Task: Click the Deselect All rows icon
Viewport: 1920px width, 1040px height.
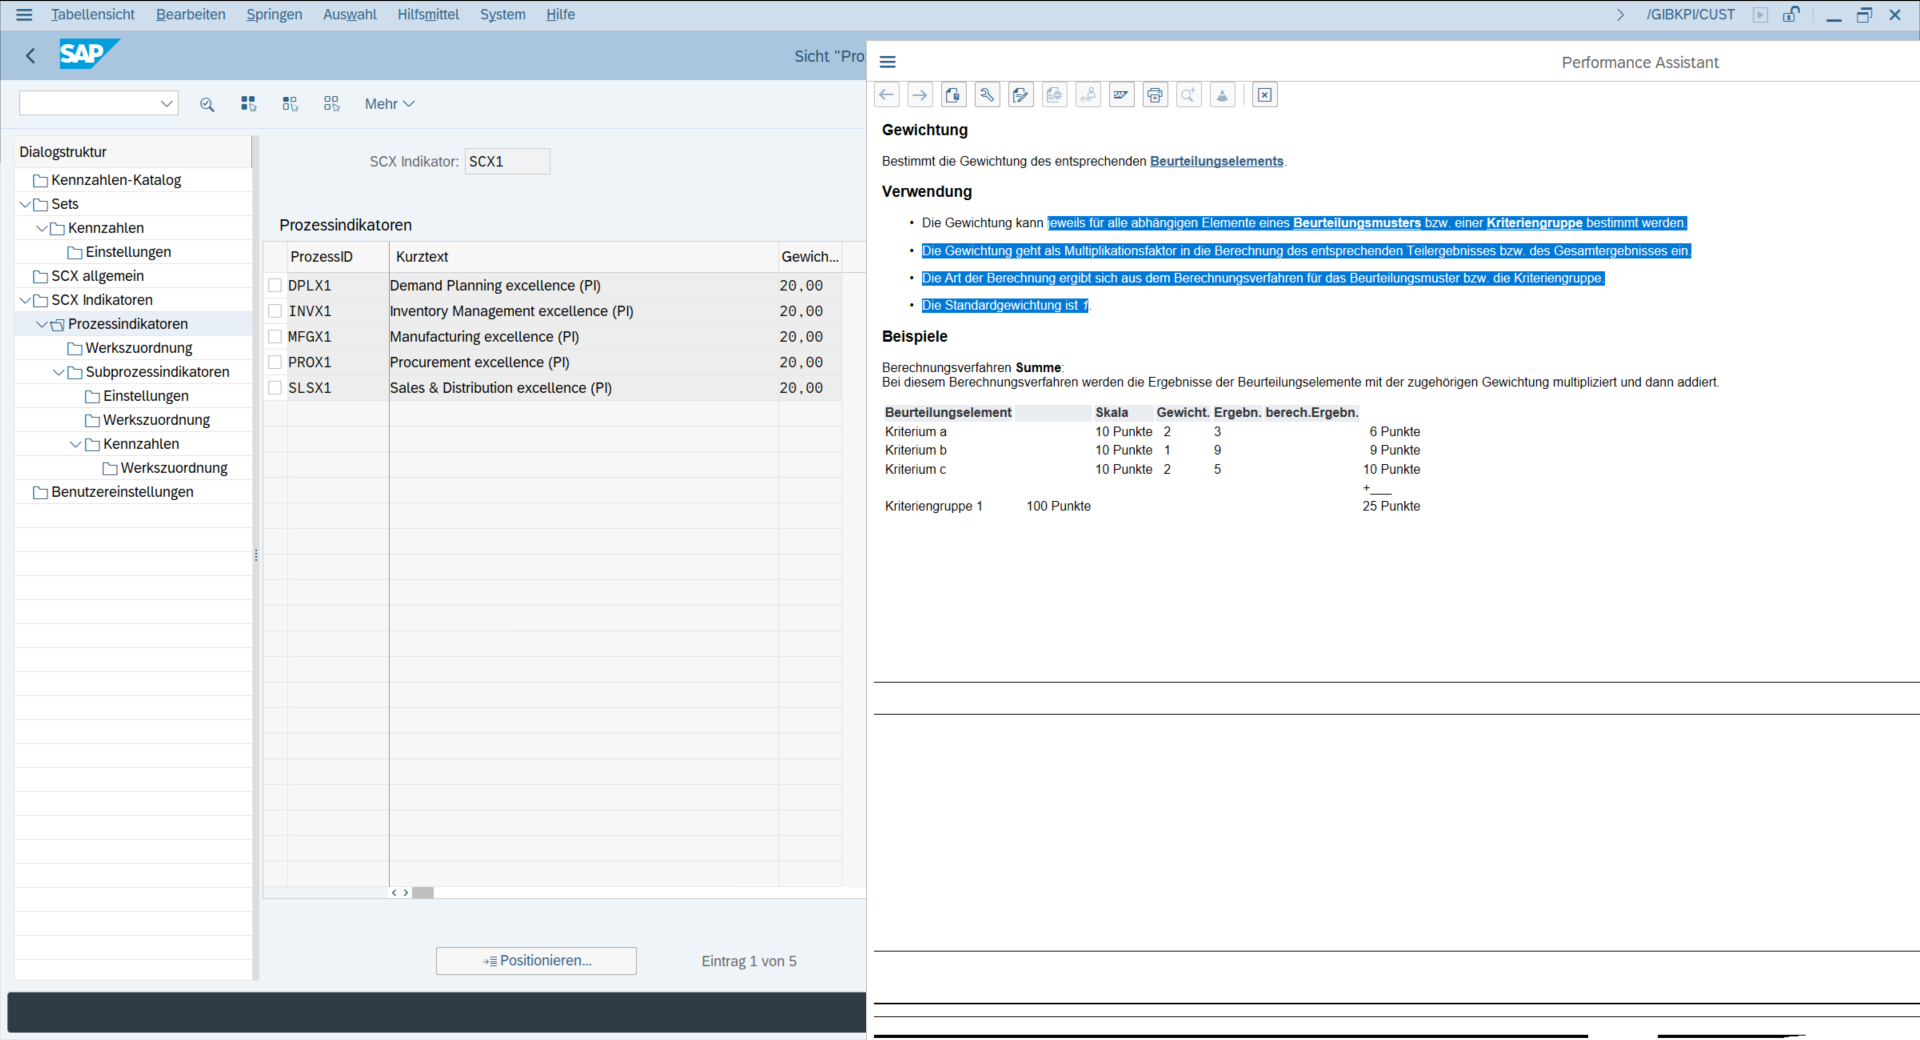Action: click(x=332, y=104)
